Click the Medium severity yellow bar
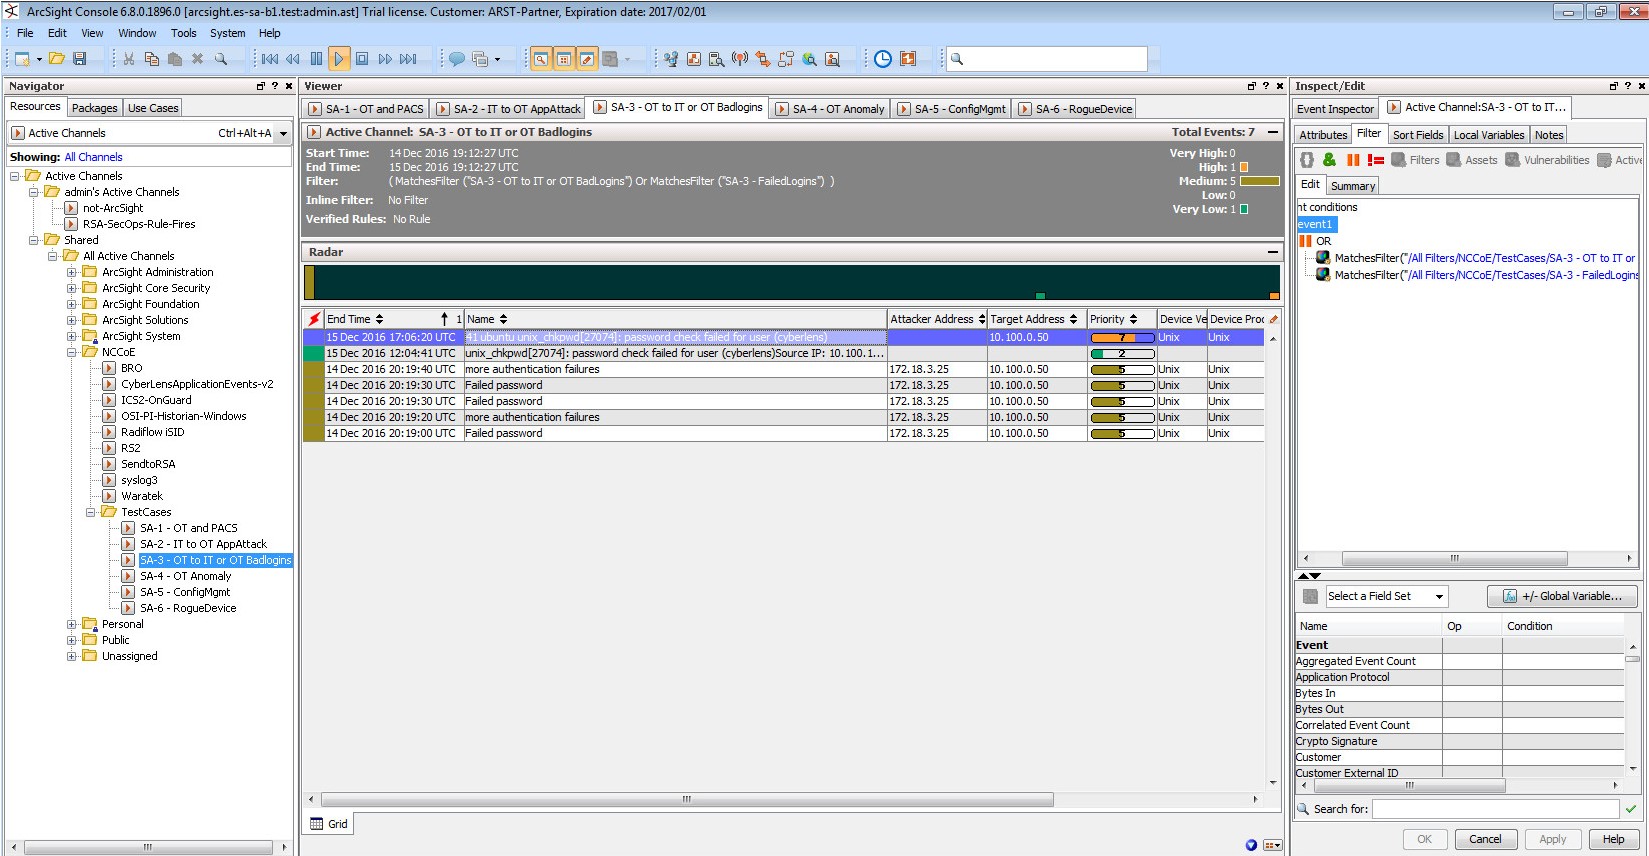Viewport: 1649px width, 856px height. pyautogui.click(x=1260, y=181)
